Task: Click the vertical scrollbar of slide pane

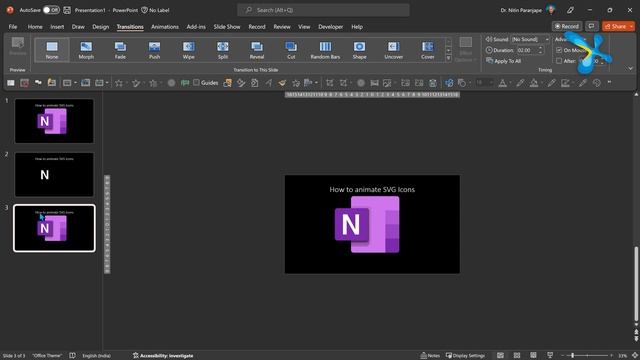Action: point(636,283)
